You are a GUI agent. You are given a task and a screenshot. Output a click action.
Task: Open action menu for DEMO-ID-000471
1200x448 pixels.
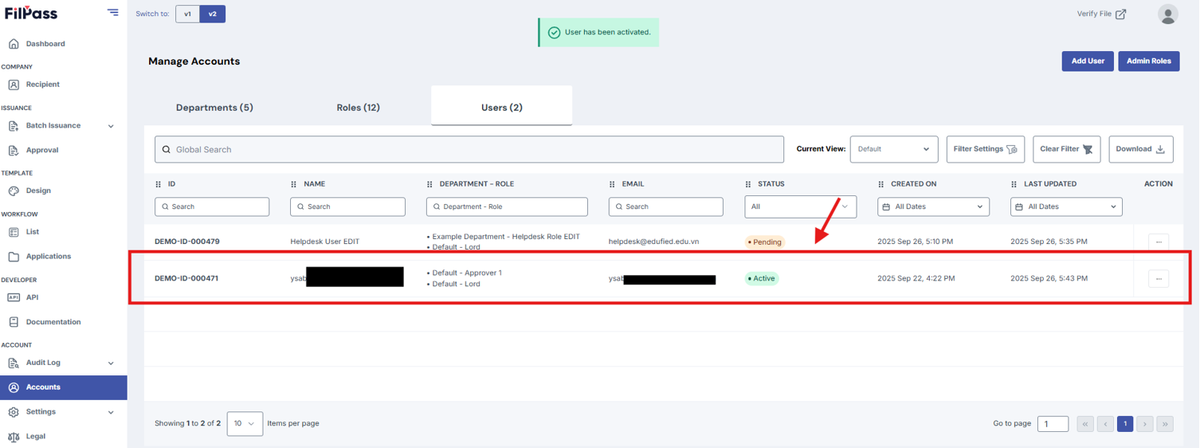[x=1158, y=278]
